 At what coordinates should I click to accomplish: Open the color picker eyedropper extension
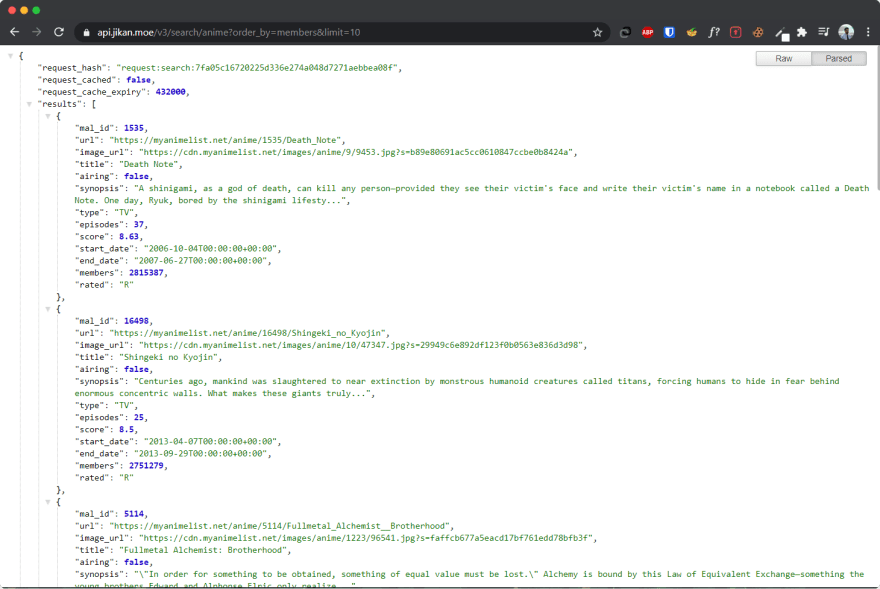point(782,34)
